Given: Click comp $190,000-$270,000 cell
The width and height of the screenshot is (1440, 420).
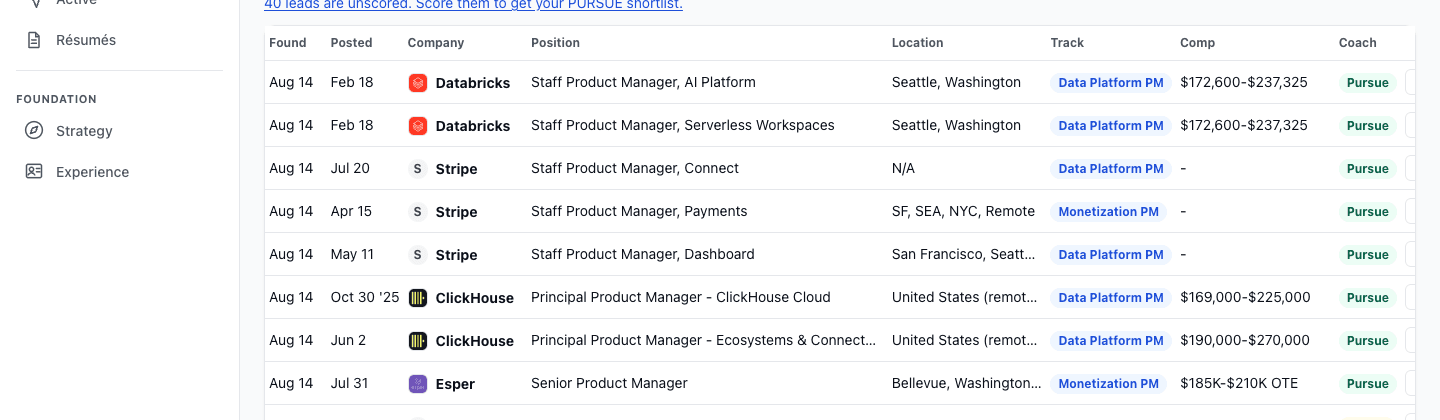Looking at the screenshot, I should click(x=1245, y=340).
